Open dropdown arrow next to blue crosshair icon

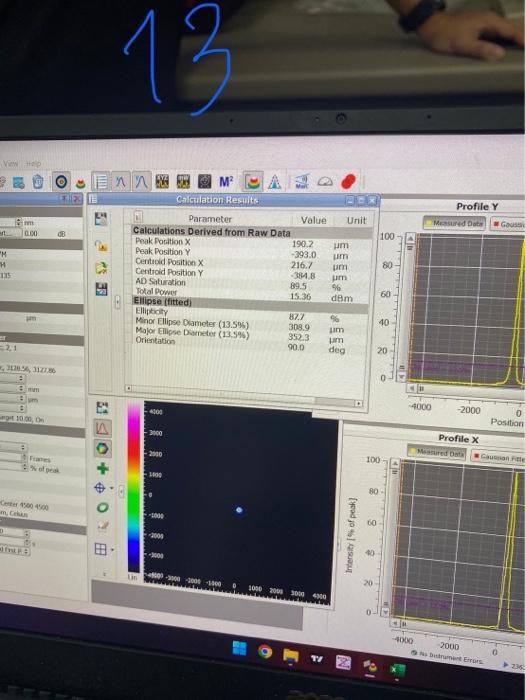(111, 488)
